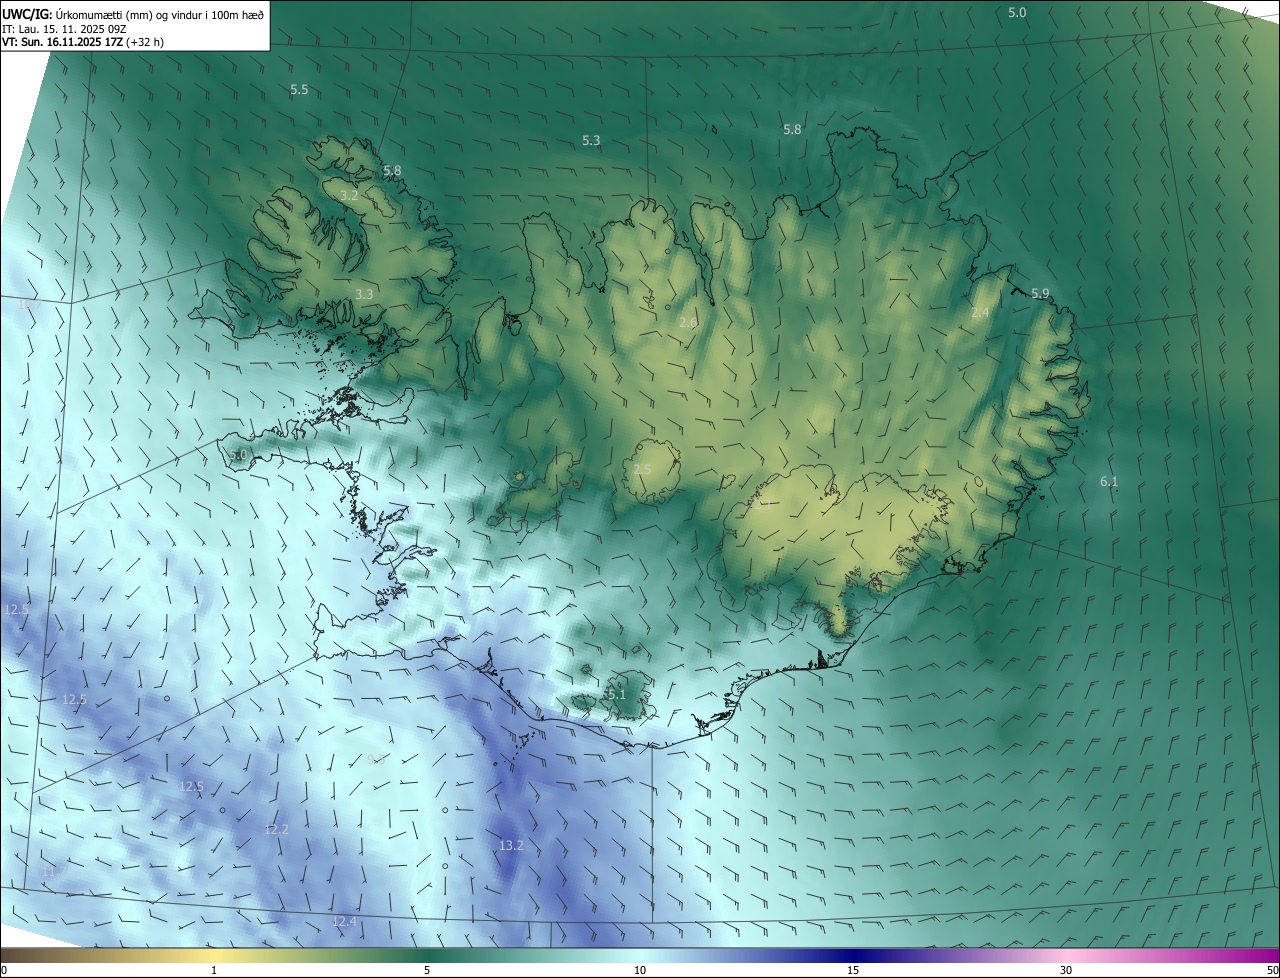Viewport: 1280px width, 978px height.
Task: Click the 10 mark on the color scale
Action: point(640,970)
